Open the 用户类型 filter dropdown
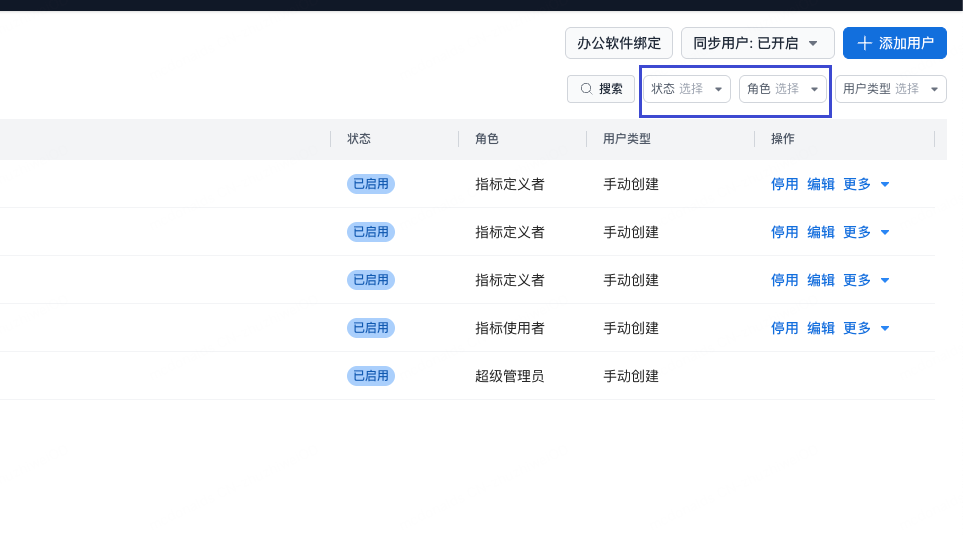 [891, 89]
